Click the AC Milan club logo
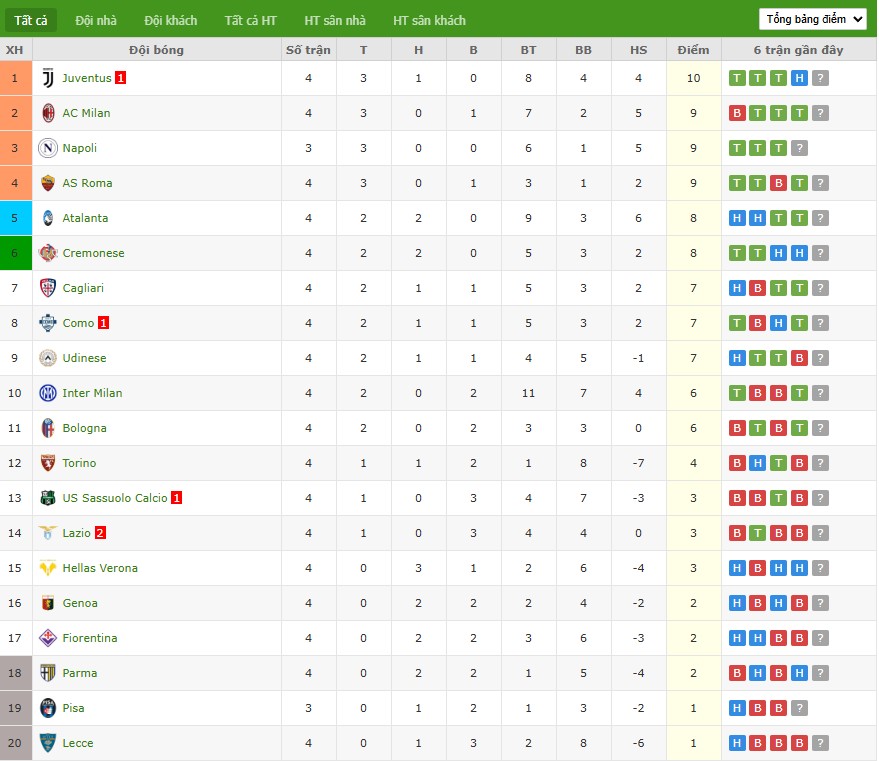 point(48,113)
